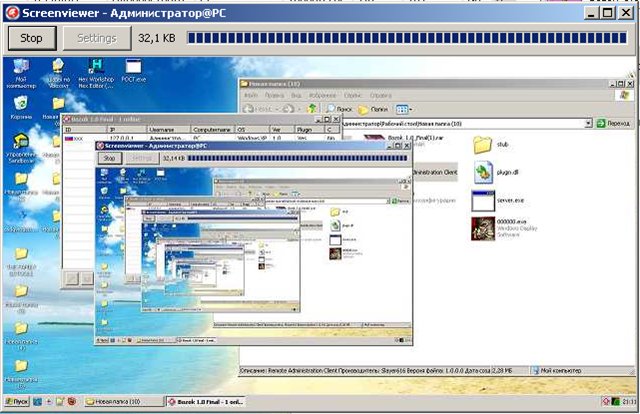Screen dimensions: 640x414
Task: Click the first quick launch icon beside Пуск
Action: (x=37, y=402)
